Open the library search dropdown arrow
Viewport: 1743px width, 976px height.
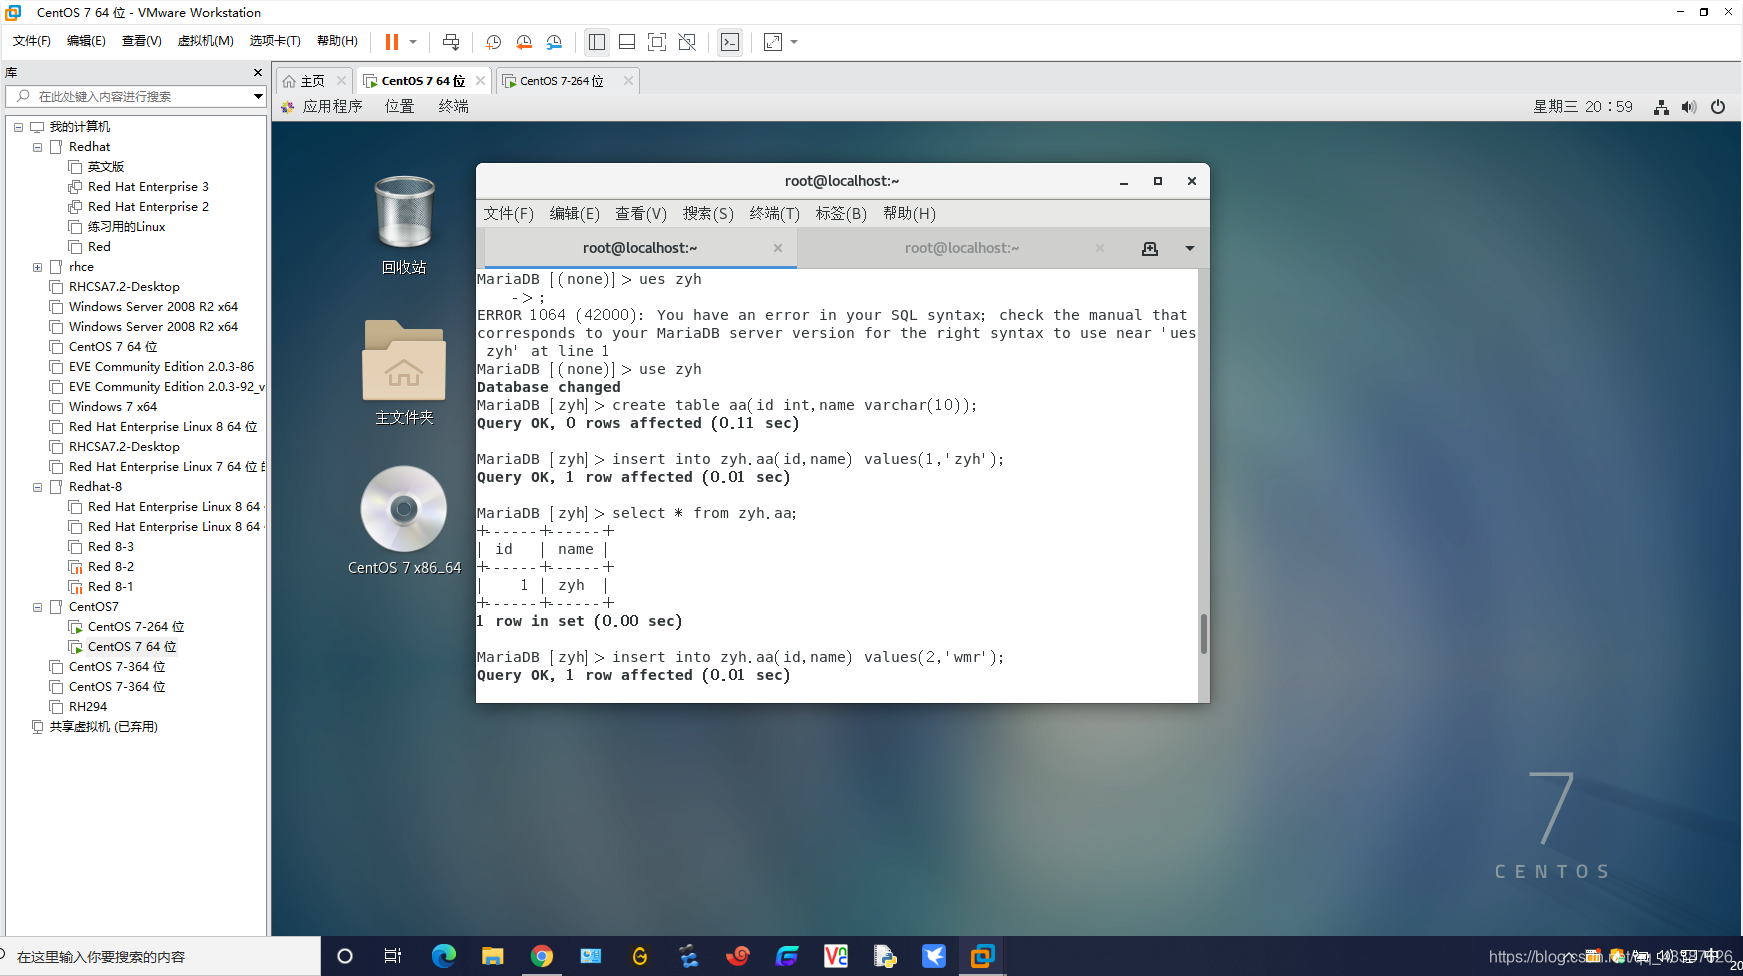[x=258, y=96]
